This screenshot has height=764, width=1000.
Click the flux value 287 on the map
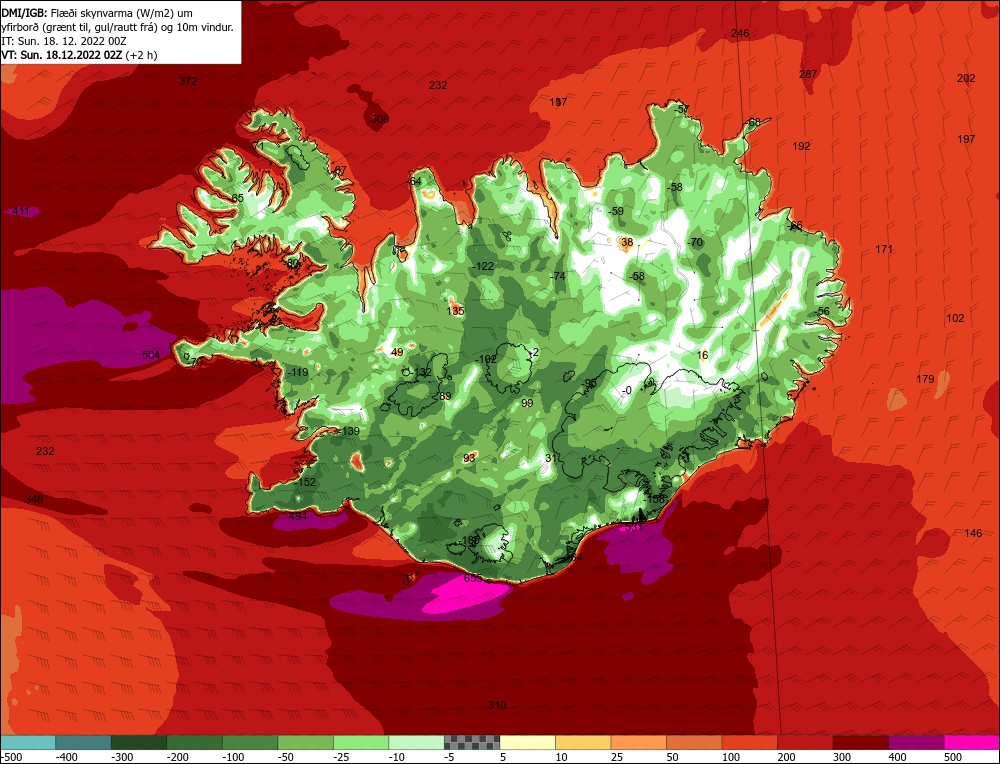pyautogui.click(x=807, y=74)
